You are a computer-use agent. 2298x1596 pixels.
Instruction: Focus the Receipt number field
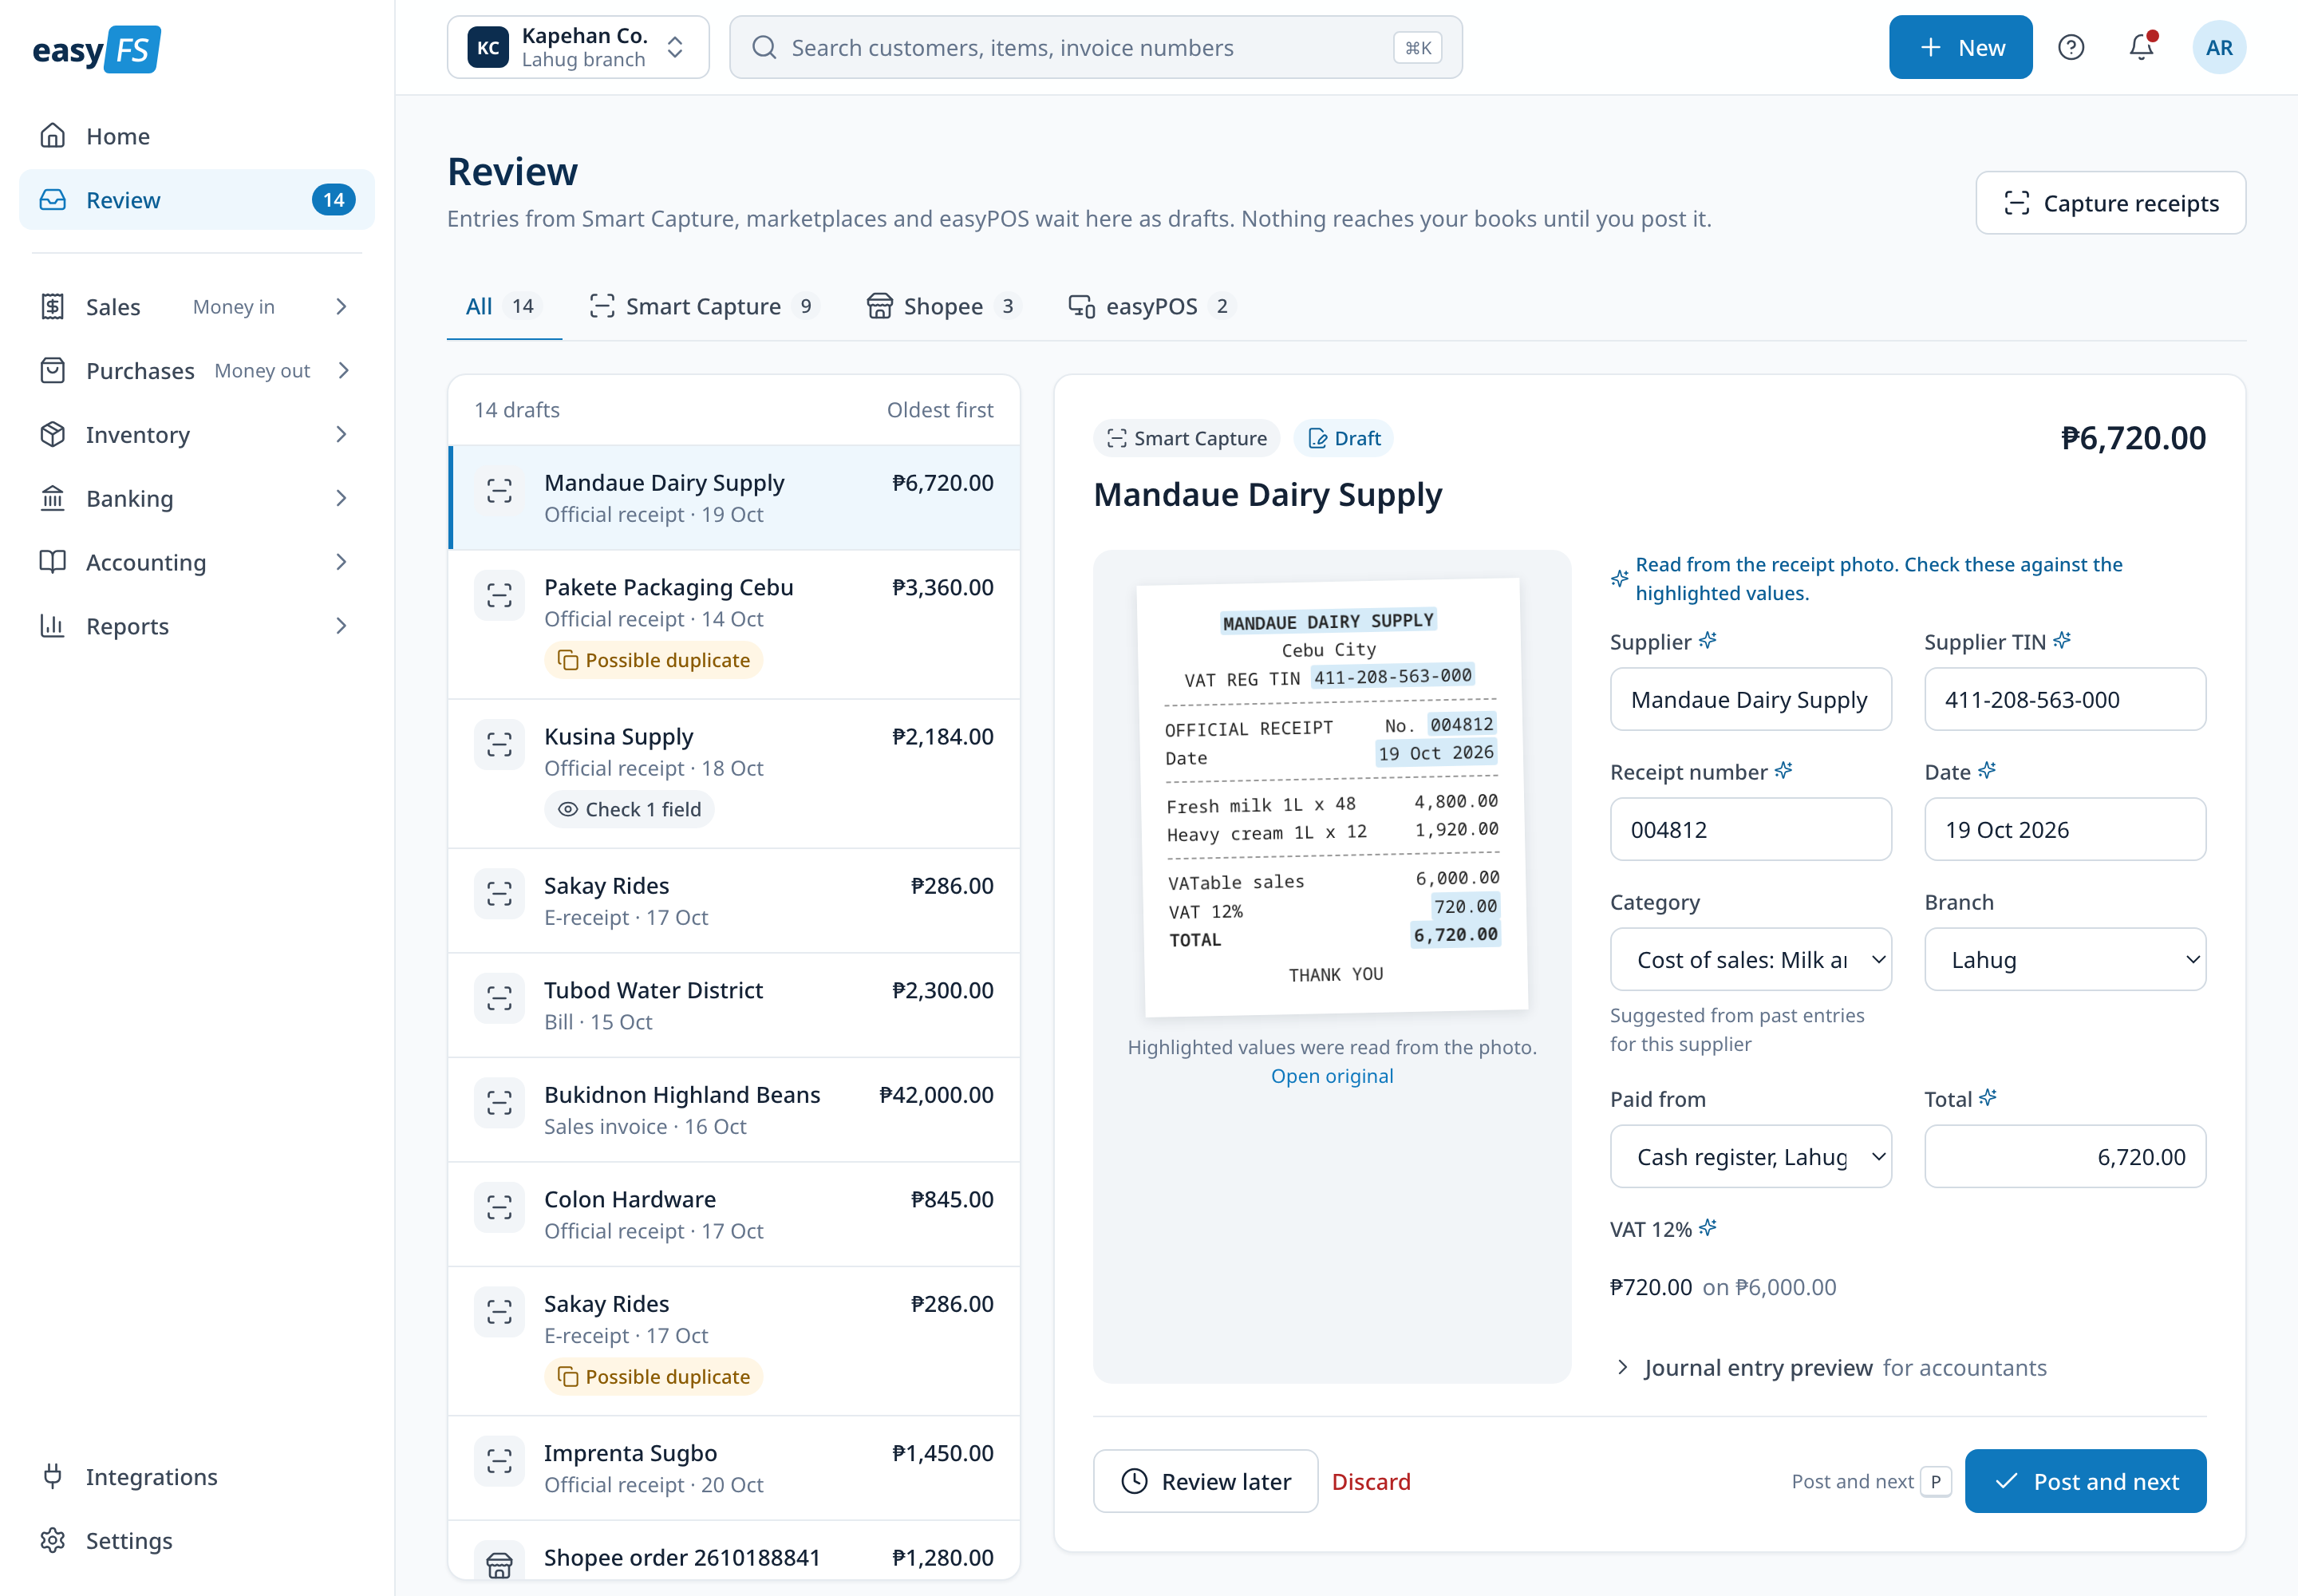click(x=1751, y=829)
